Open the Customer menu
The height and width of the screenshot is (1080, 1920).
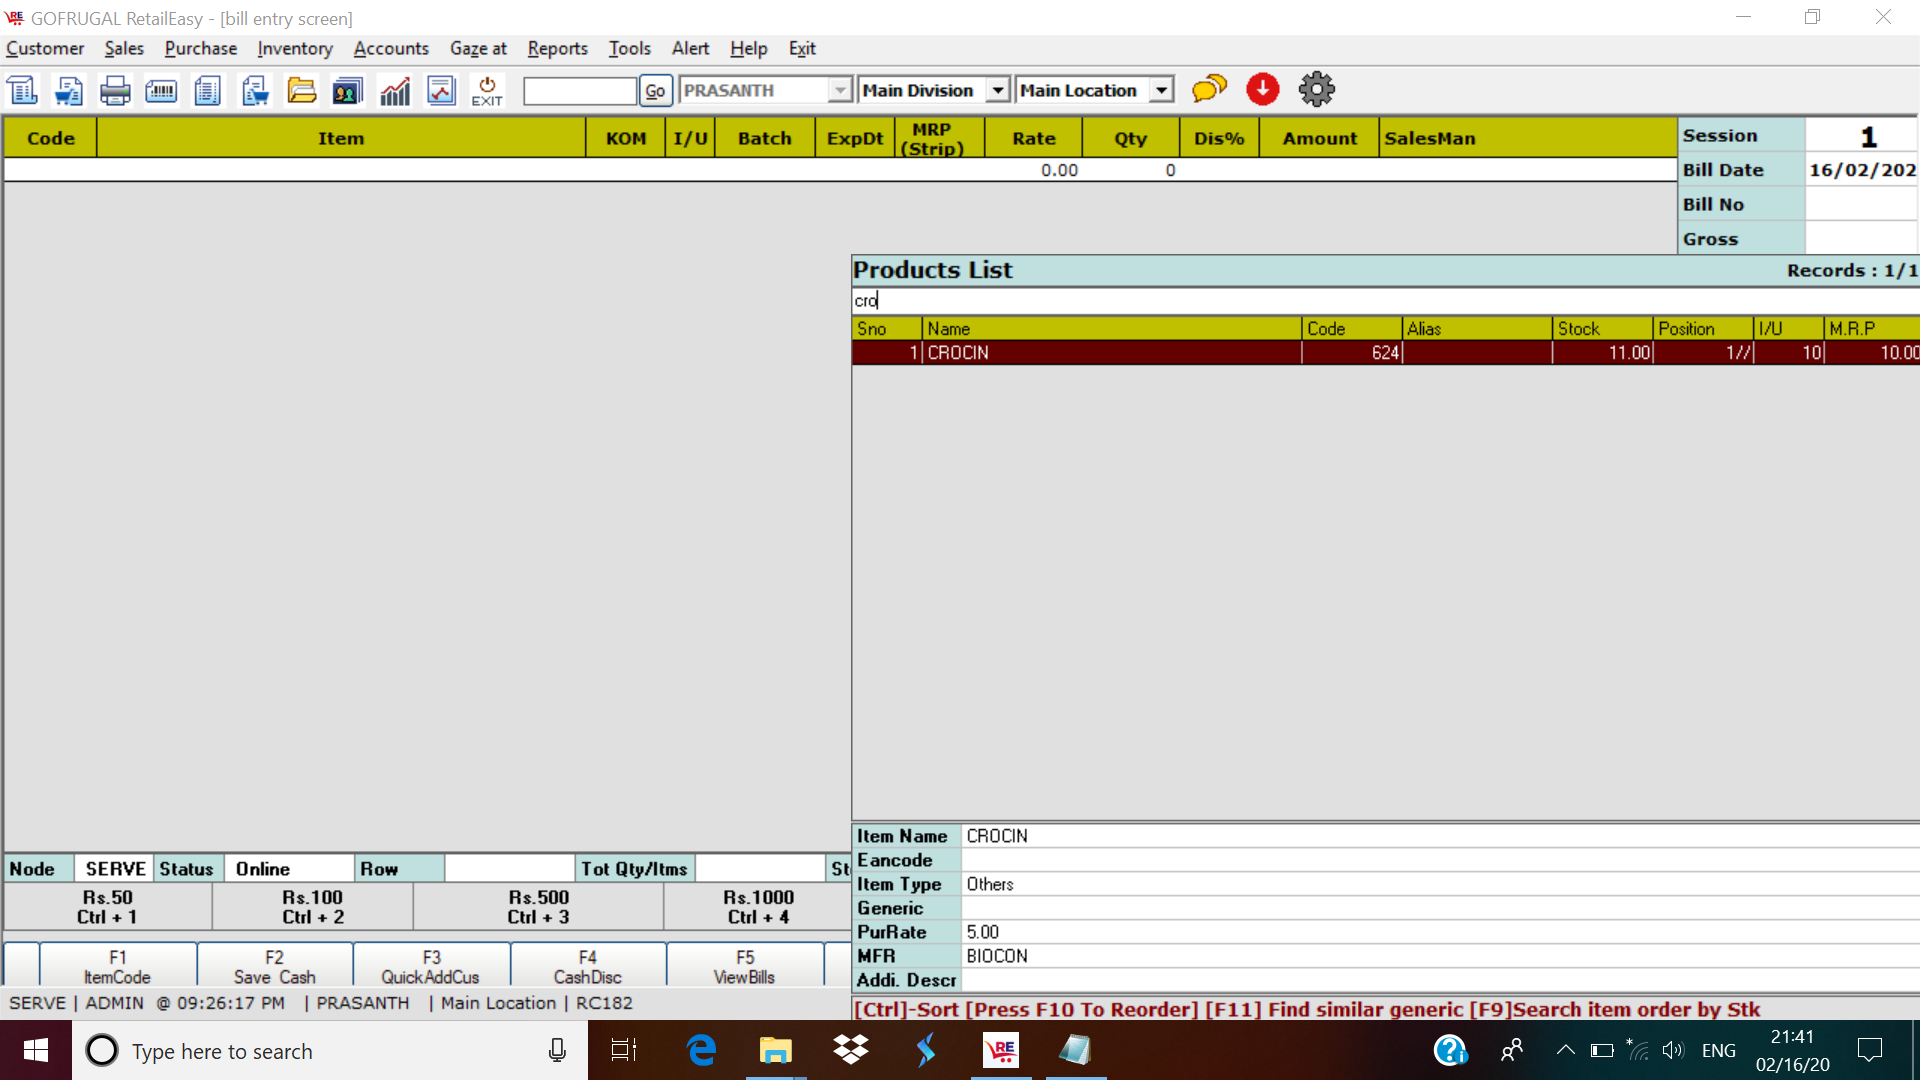coord(45,47)
